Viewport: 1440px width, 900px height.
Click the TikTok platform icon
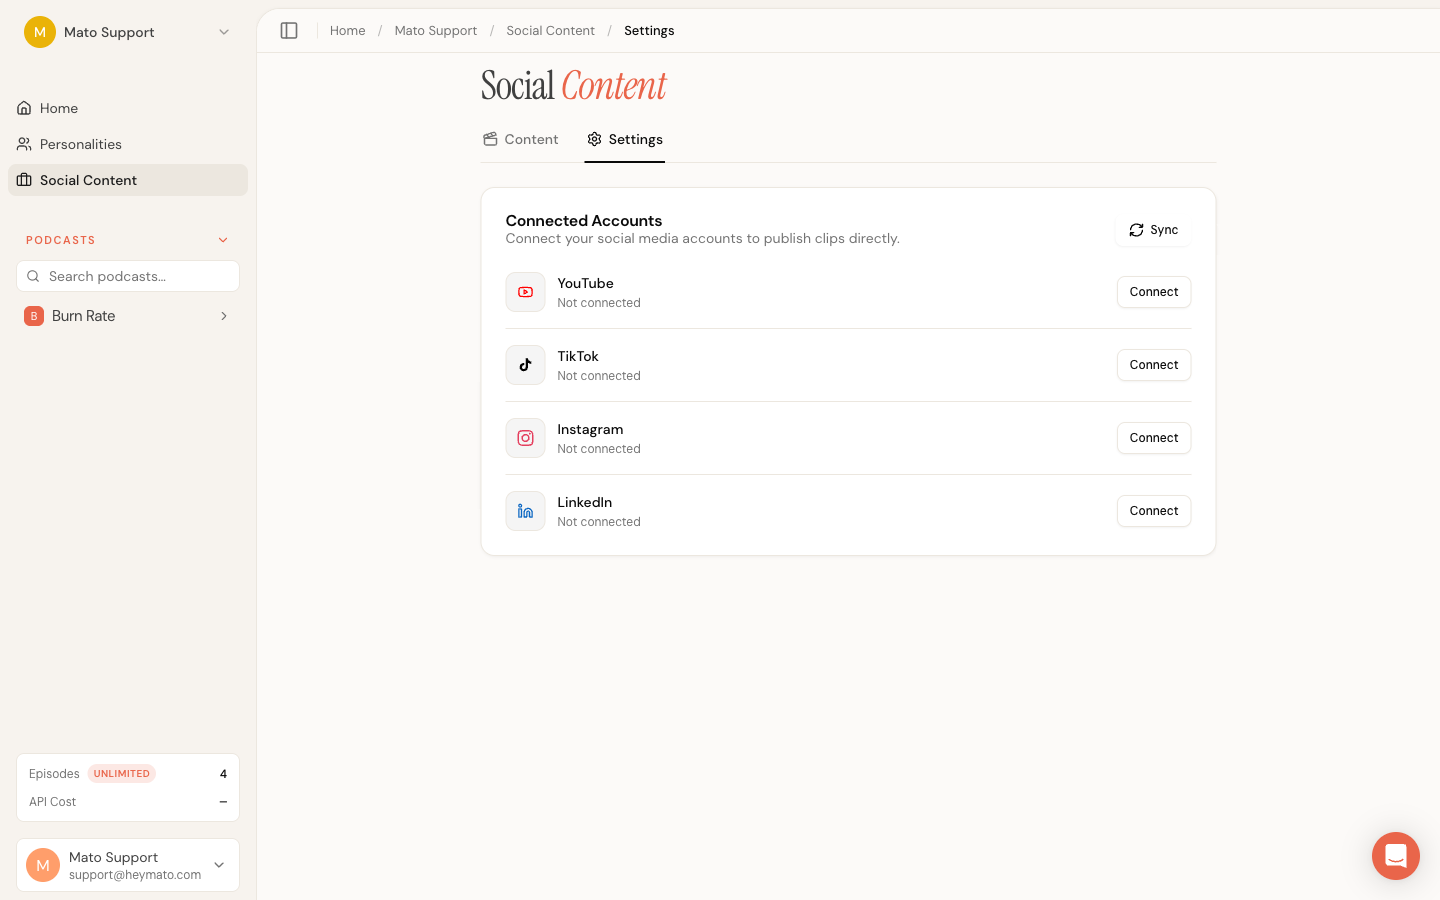pyautogui.click(x=525, y=365)
